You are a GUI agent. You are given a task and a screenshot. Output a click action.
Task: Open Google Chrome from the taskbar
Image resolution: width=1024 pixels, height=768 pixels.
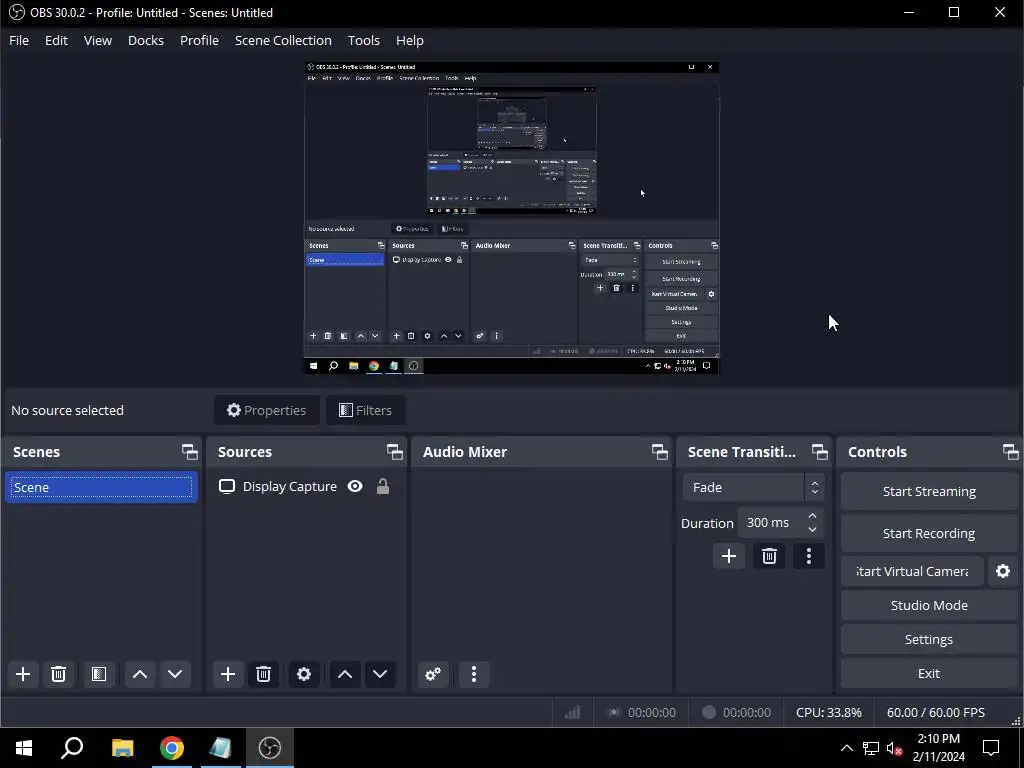172,748
